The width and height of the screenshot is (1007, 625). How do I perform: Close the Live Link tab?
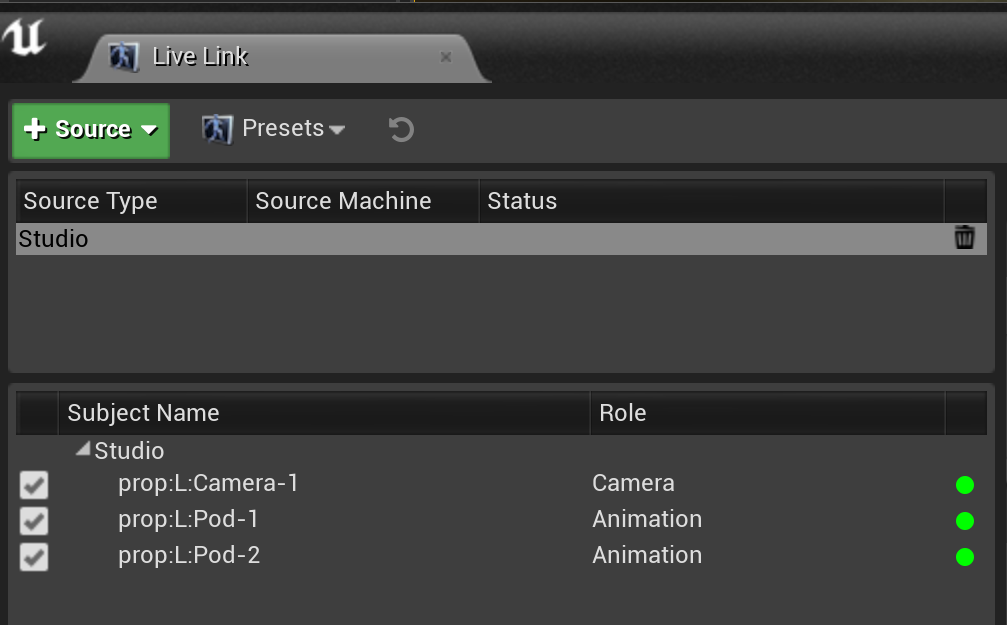(446, 57)
